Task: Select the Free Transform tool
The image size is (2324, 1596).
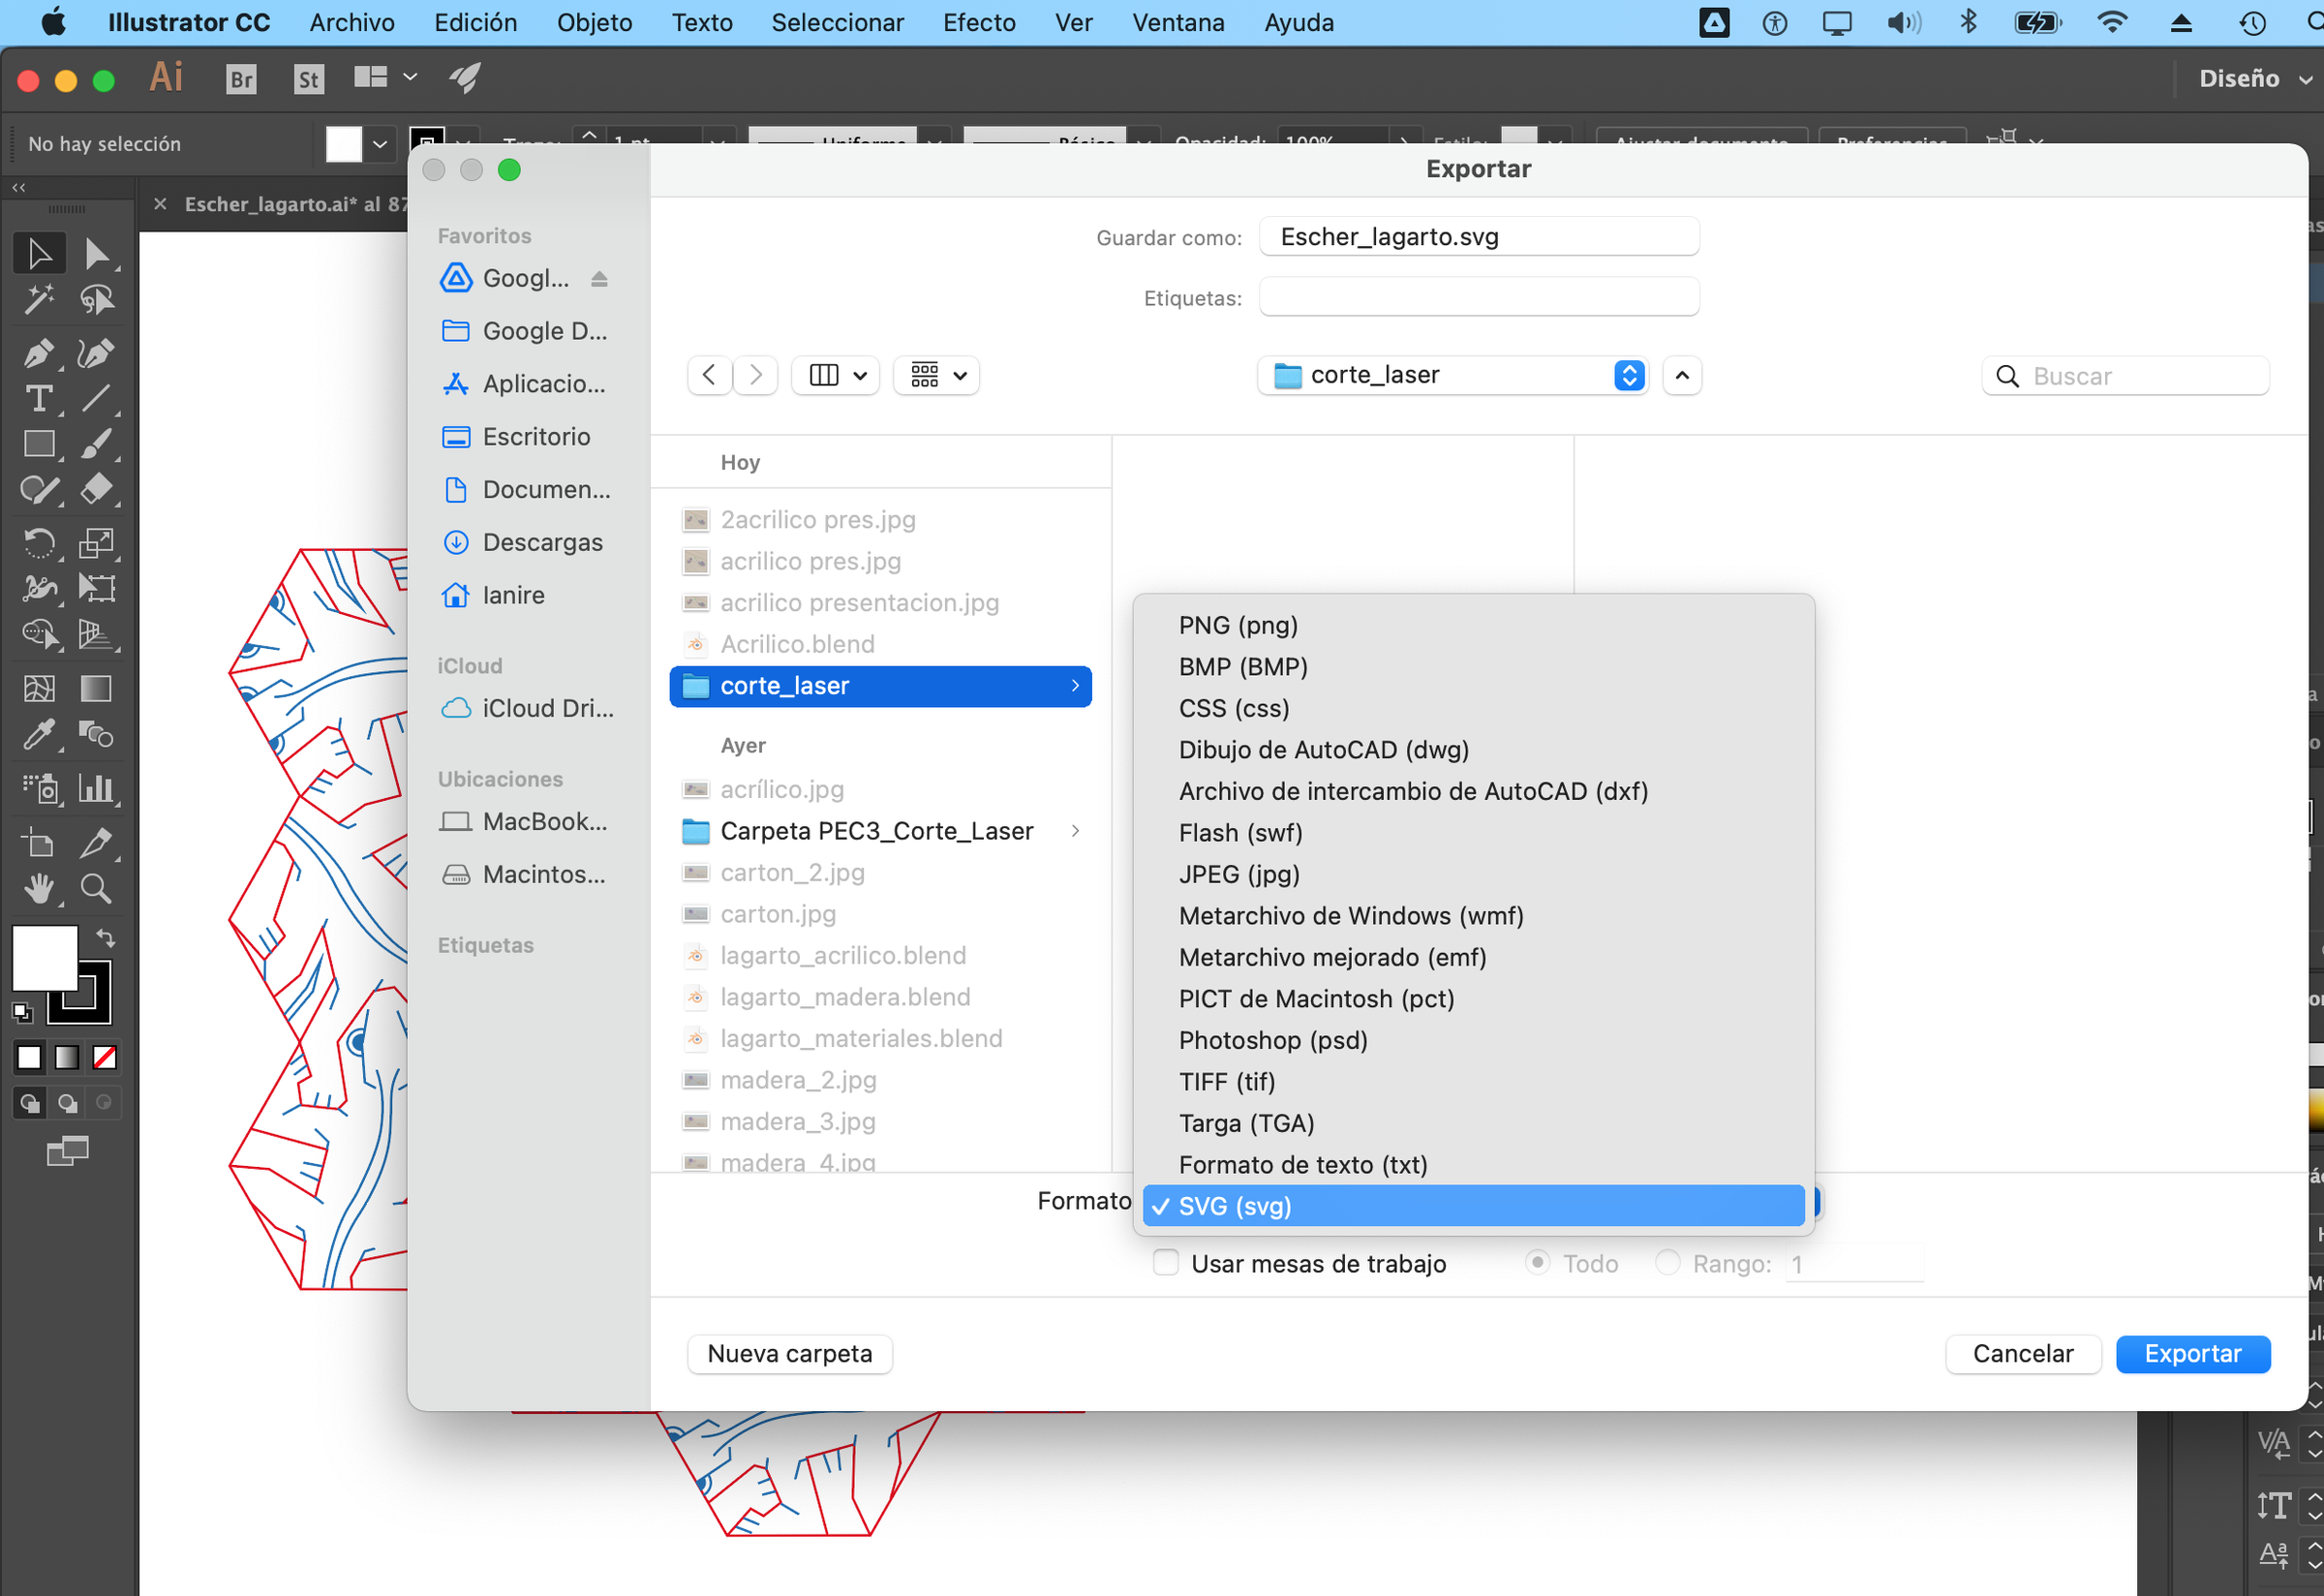Action: tap(97, 588)
